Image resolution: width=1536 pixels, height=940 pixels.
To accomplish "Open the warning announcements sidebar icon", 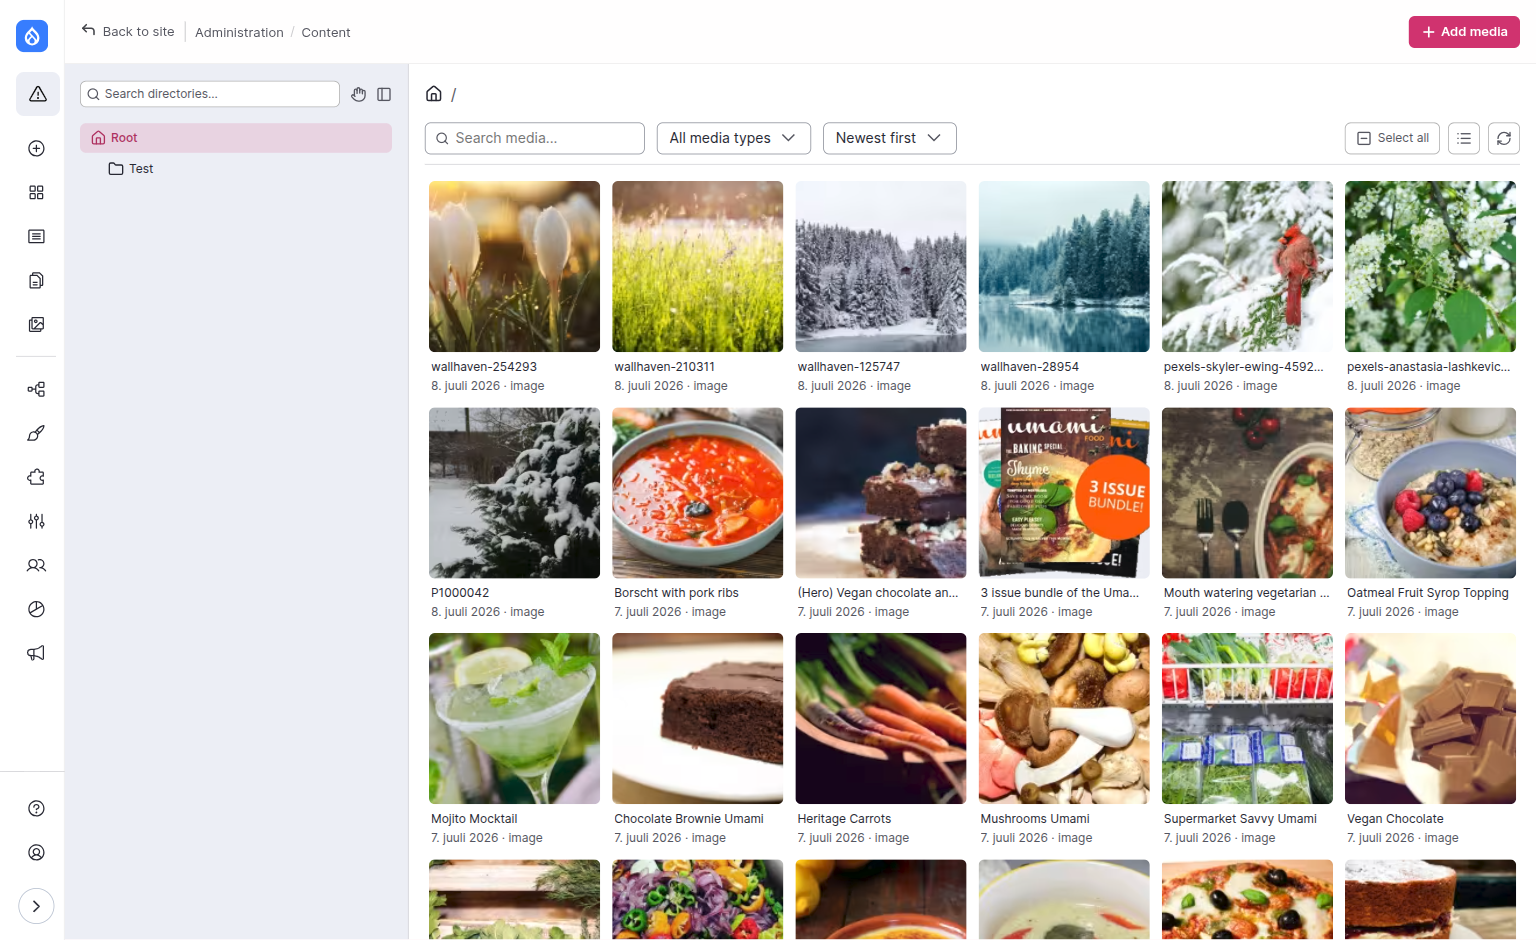I will point(37,94).
